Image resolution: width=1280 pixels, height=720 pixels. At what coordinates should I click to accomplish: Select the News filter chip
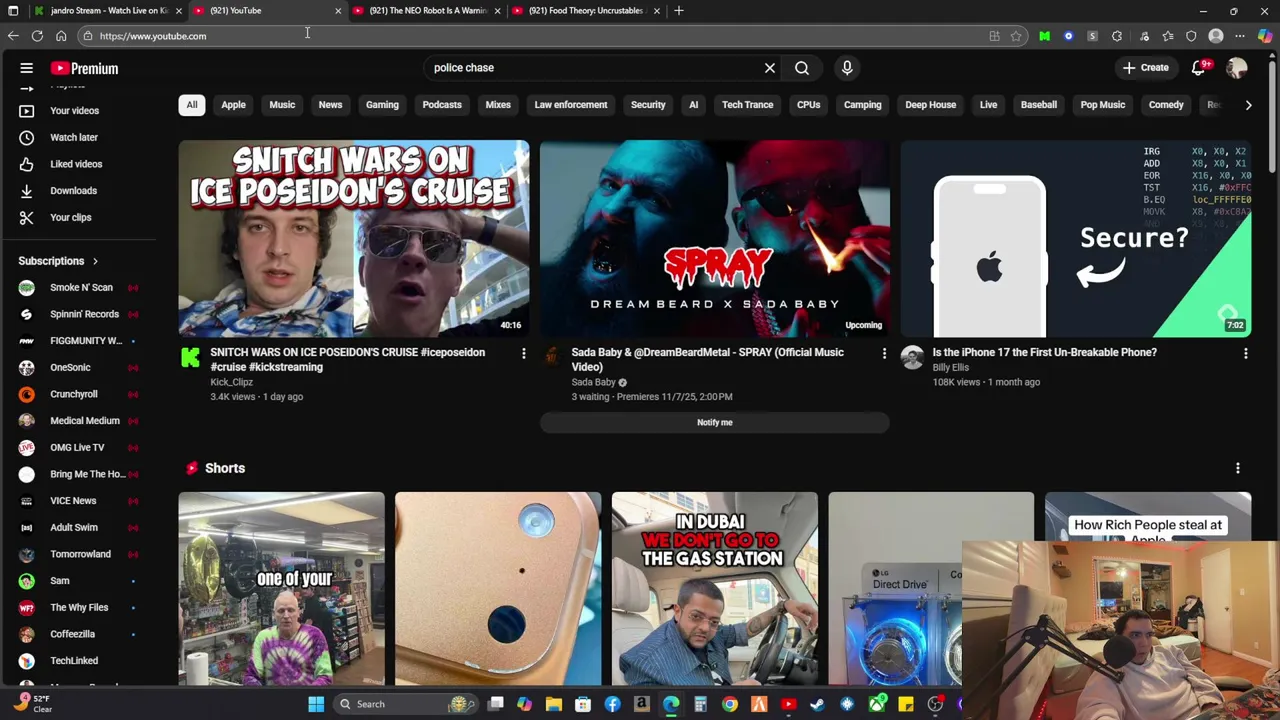pos(330,105)
